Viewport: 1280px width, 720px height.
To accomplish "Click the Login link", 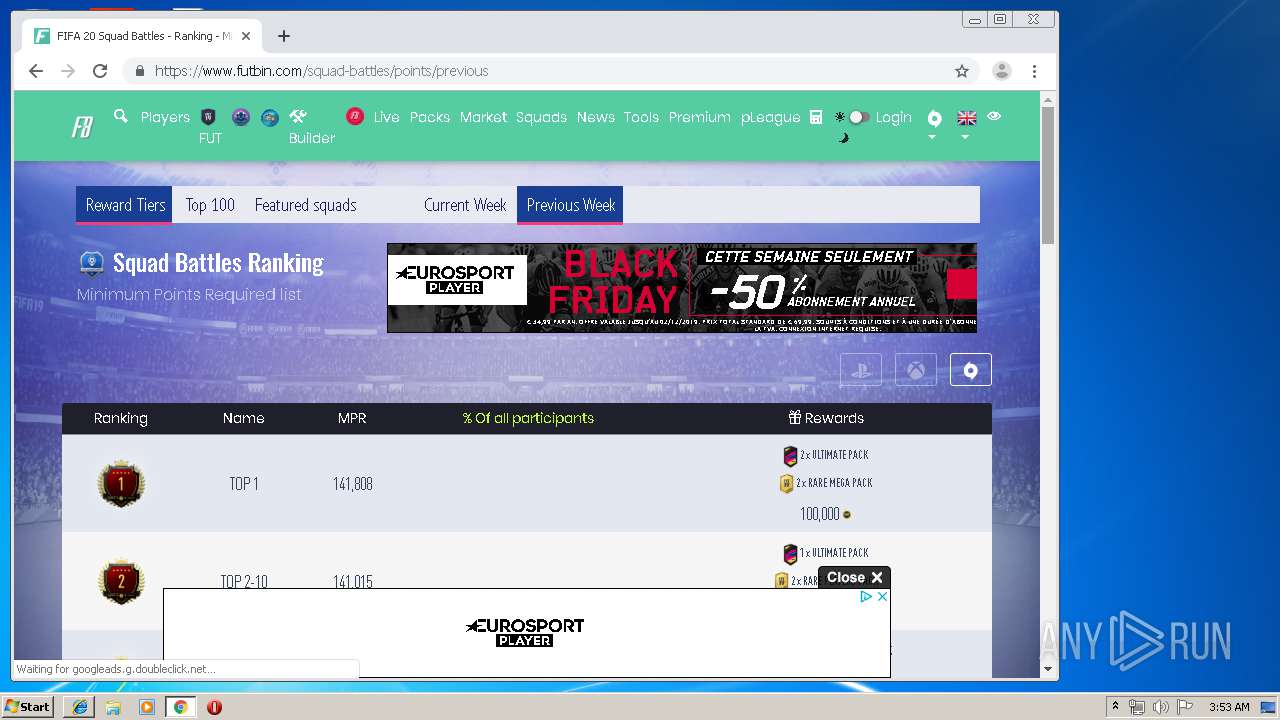I will coord(893,117).
